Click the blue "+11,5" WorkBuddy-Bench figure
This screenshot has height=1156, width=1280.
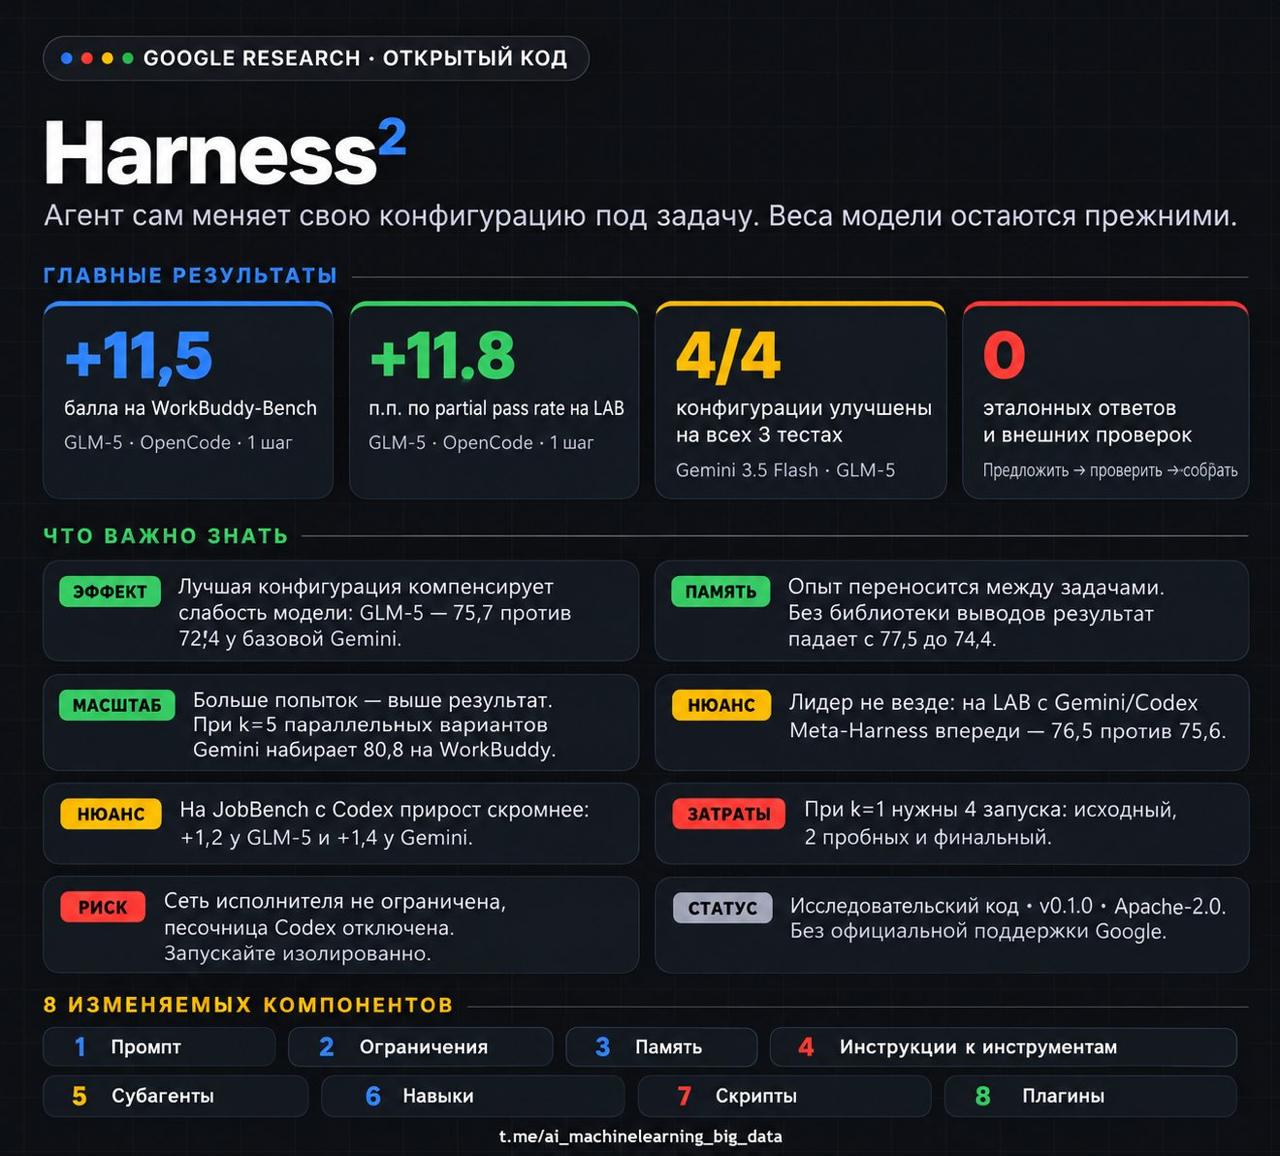[x=138, y=355]
